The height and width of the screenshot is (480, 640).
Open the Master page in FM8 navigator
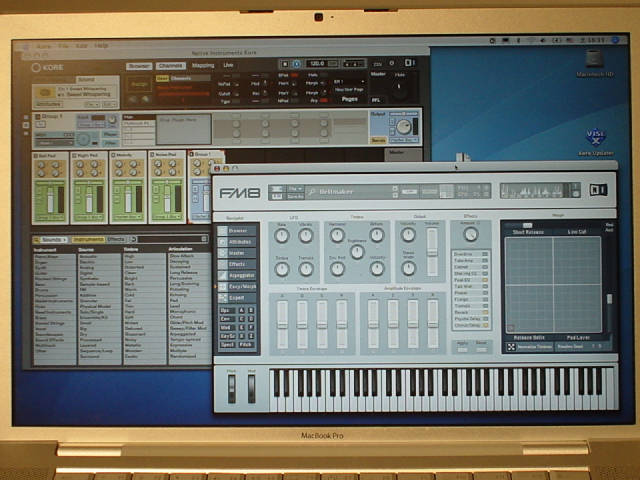pyautogui.click(x=238, y=253)
